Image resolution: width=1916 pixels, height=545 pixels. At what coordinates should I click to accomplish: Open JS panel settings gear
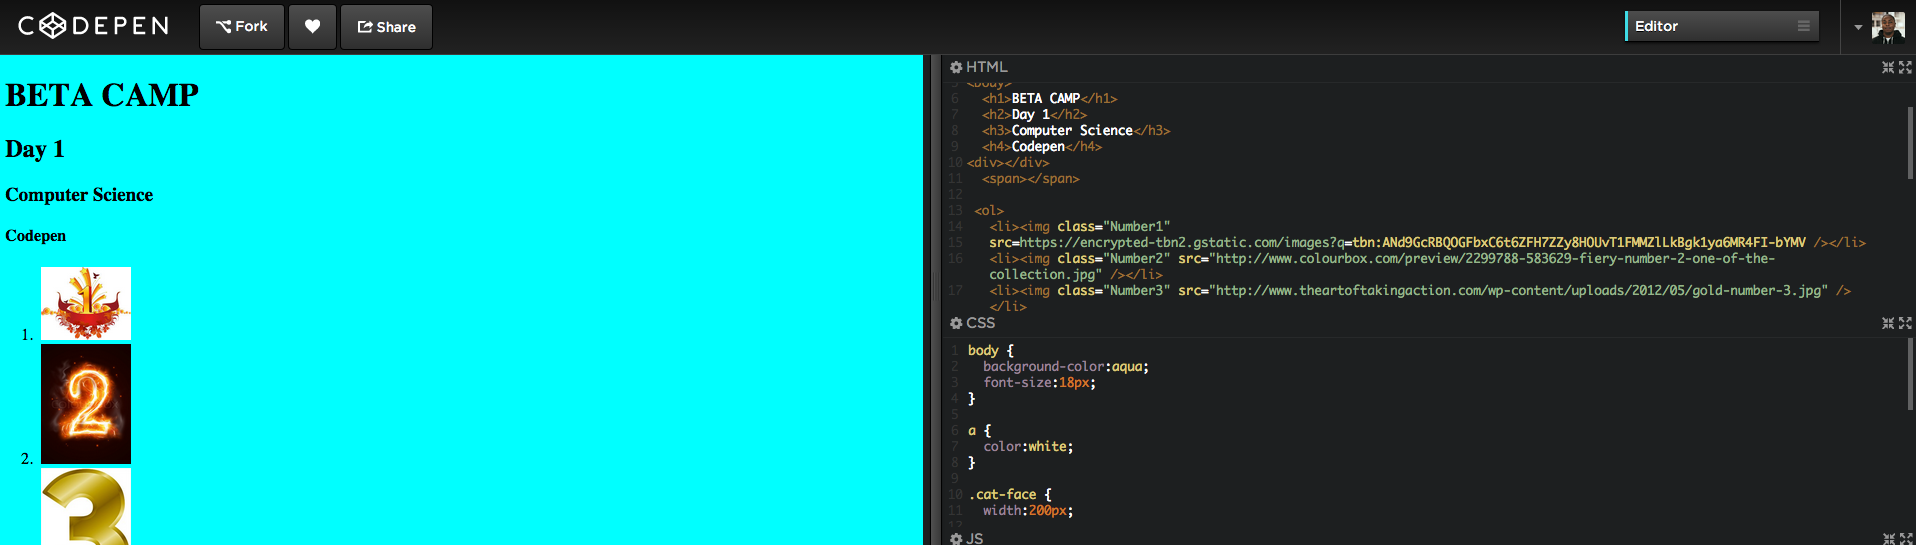956,539
